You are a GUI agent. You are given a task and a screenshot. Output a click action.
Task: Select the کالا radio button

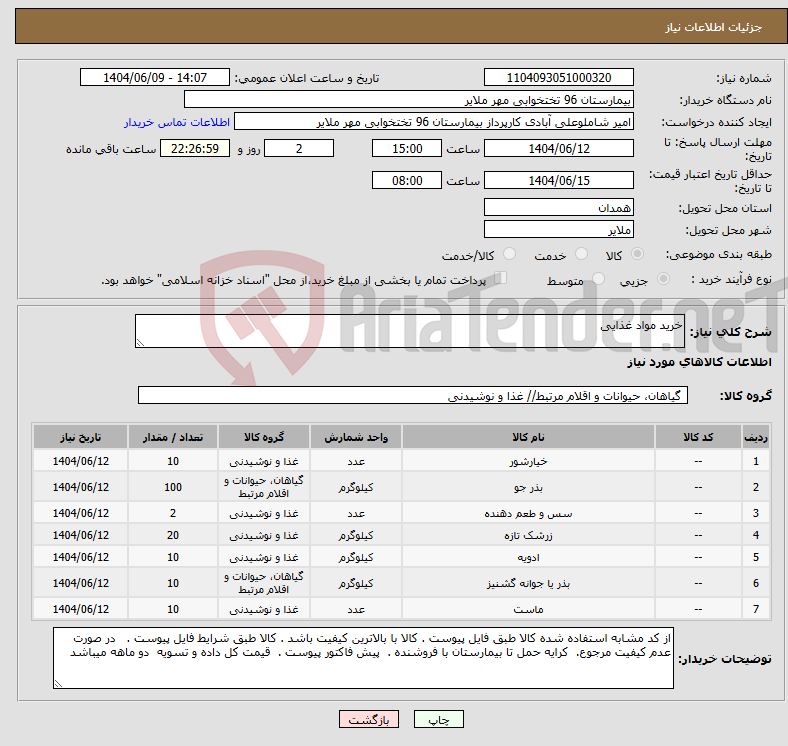638,255
